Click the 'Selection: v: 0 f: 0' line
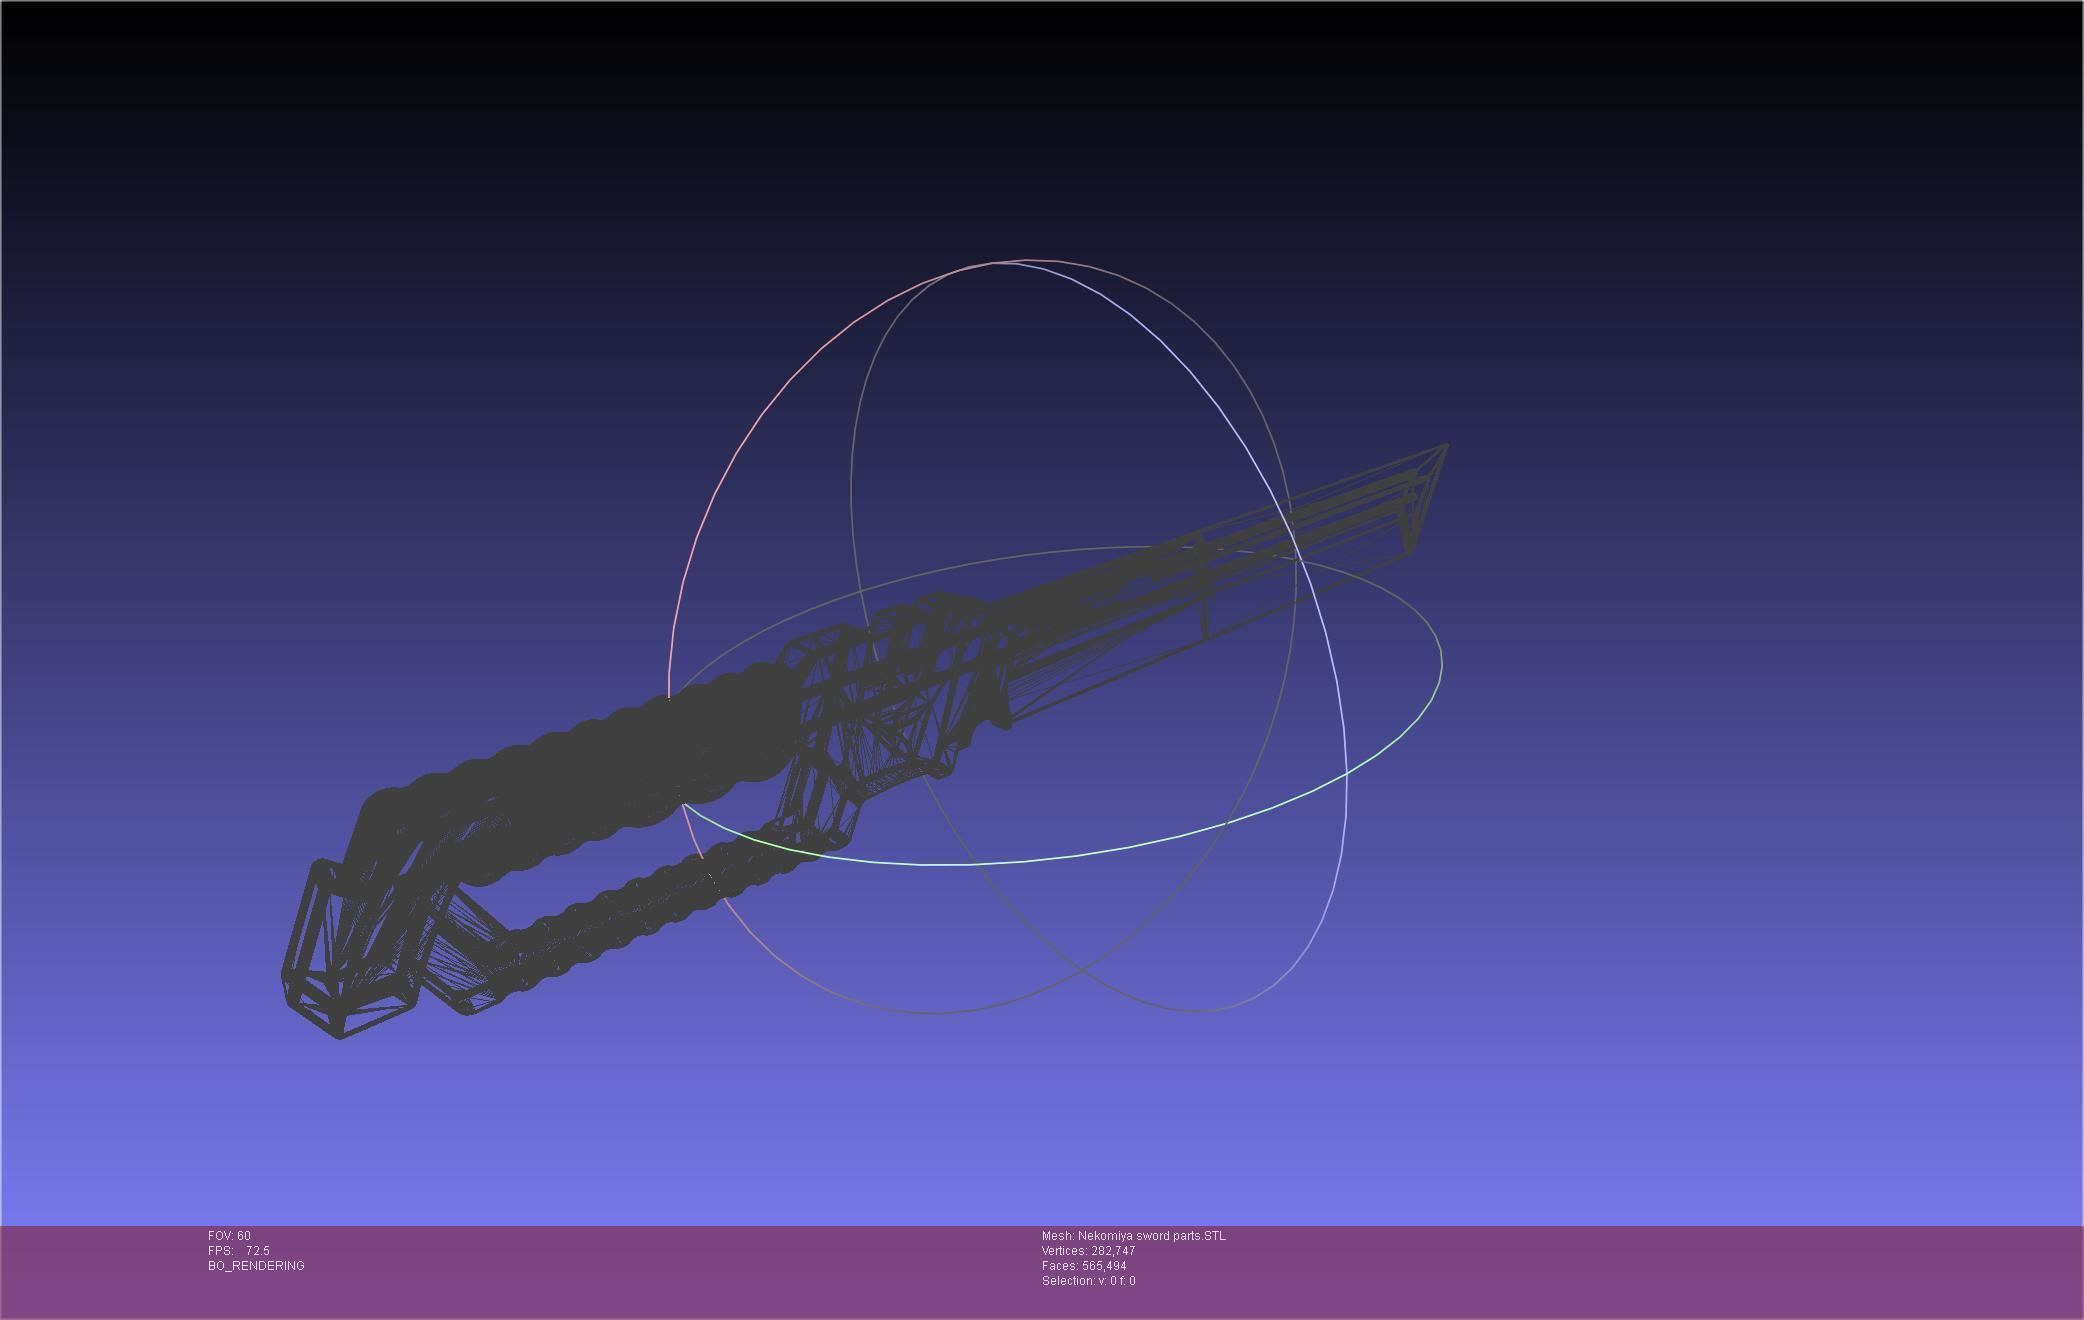Image resolution: width=2084 pixels, height=1320 pixels. 1088,1281
